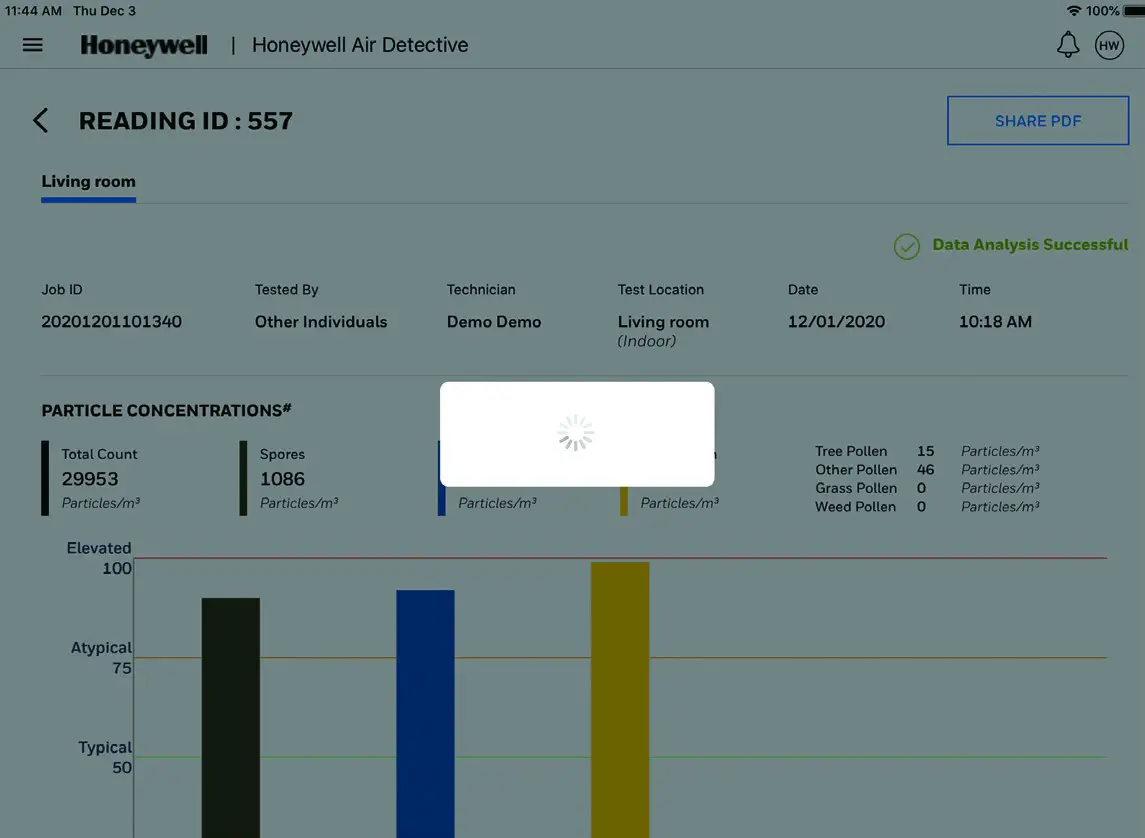This screenshot has width=1145, height=838.
Task: Click the HW profile avatar
Action: (x=1107, y=43)
